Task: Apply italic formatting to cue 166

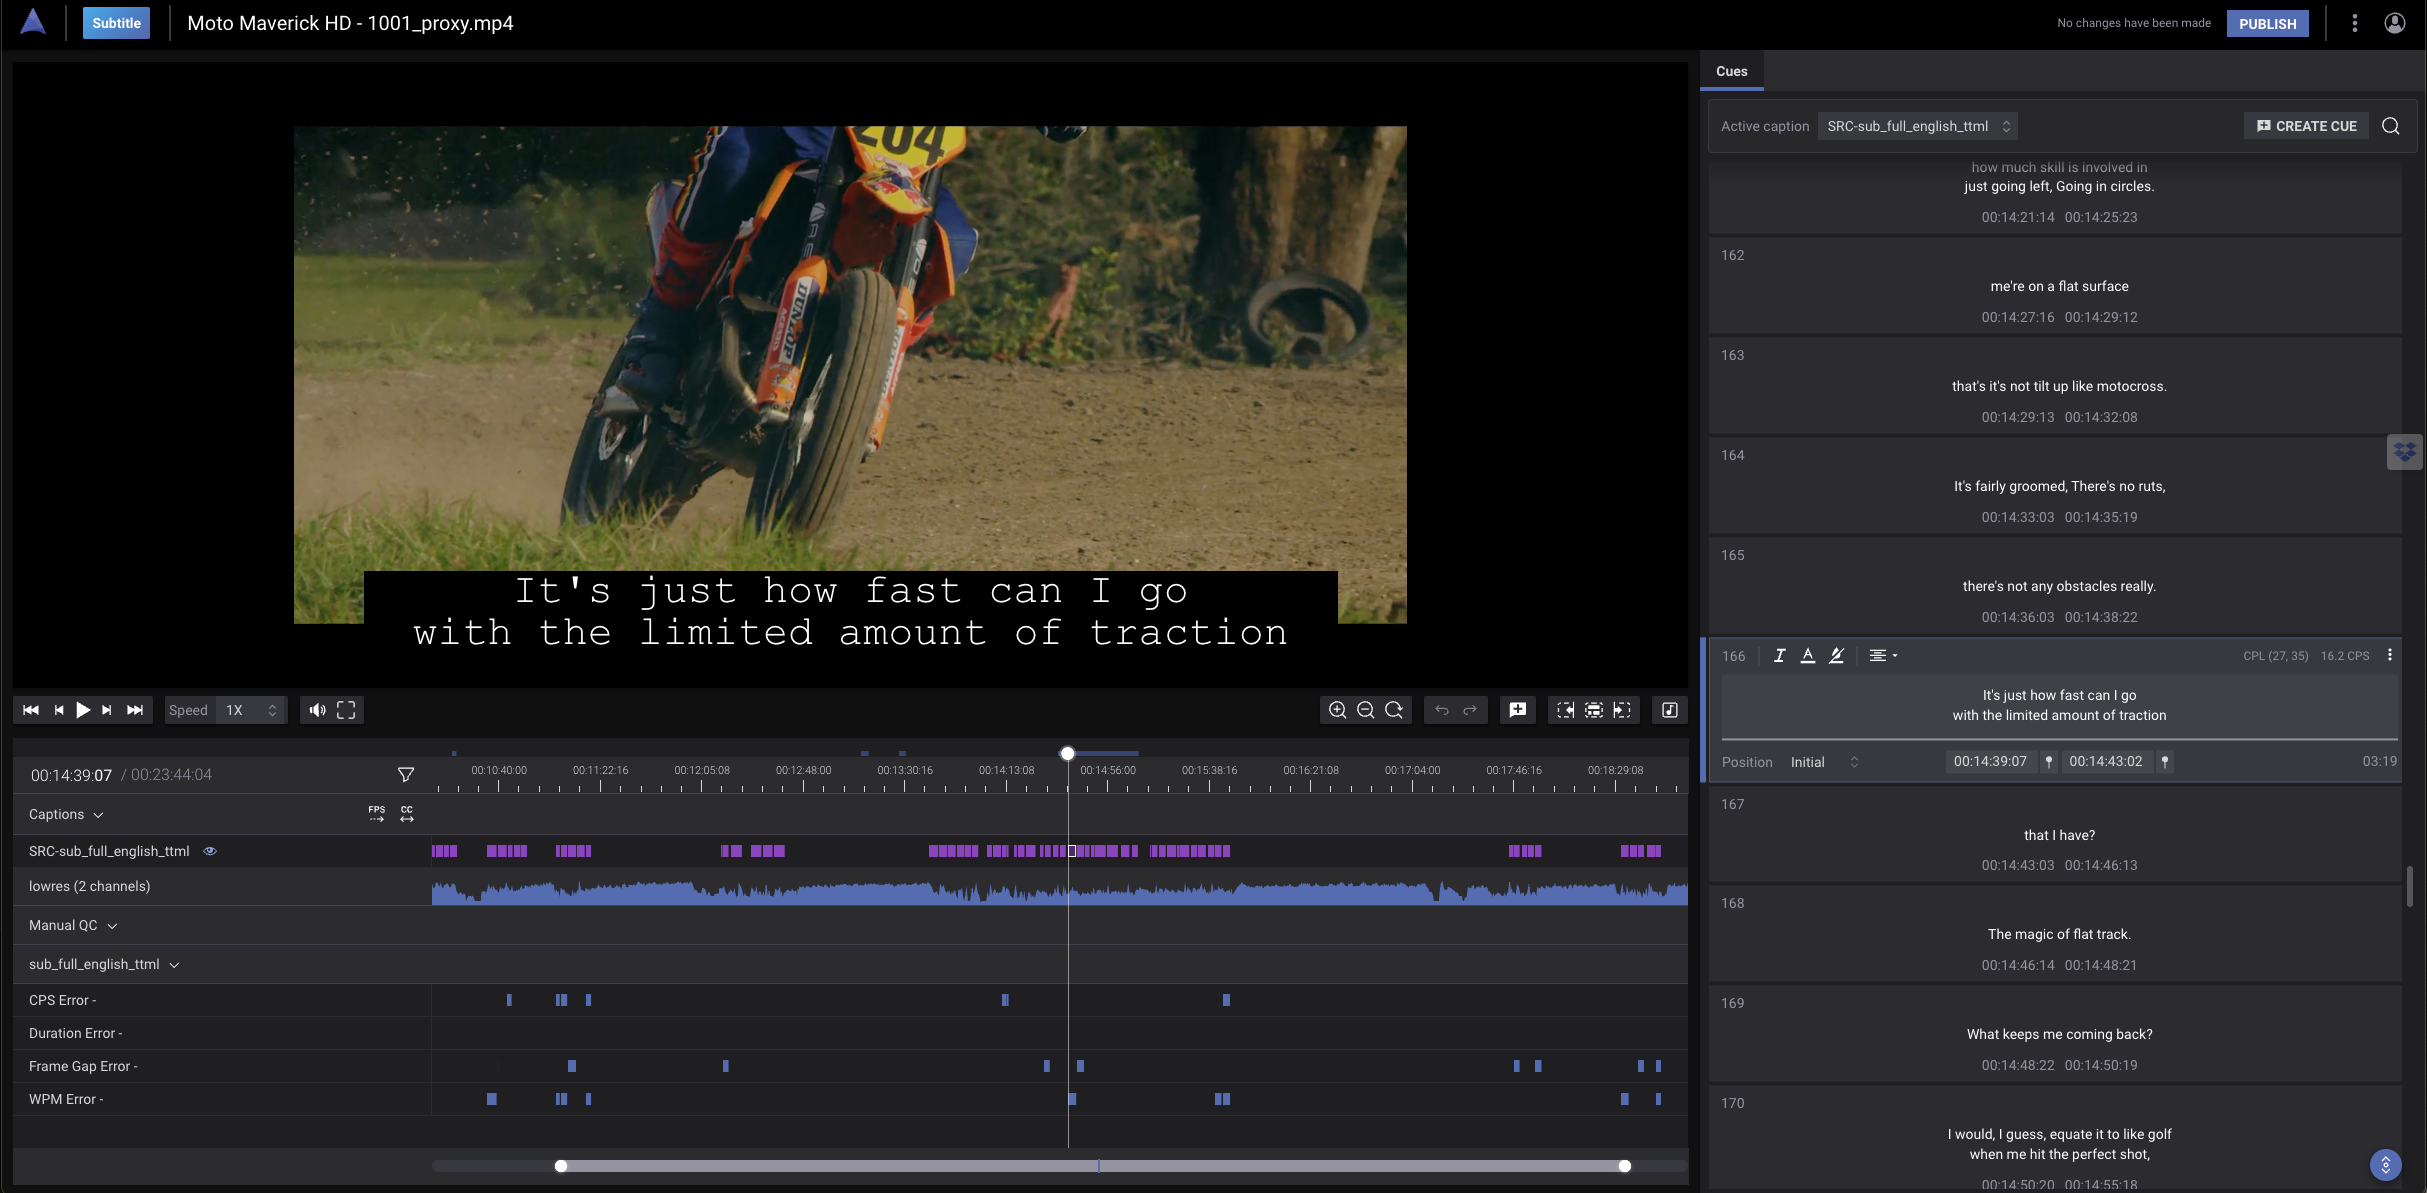Action: [1779, 656]
